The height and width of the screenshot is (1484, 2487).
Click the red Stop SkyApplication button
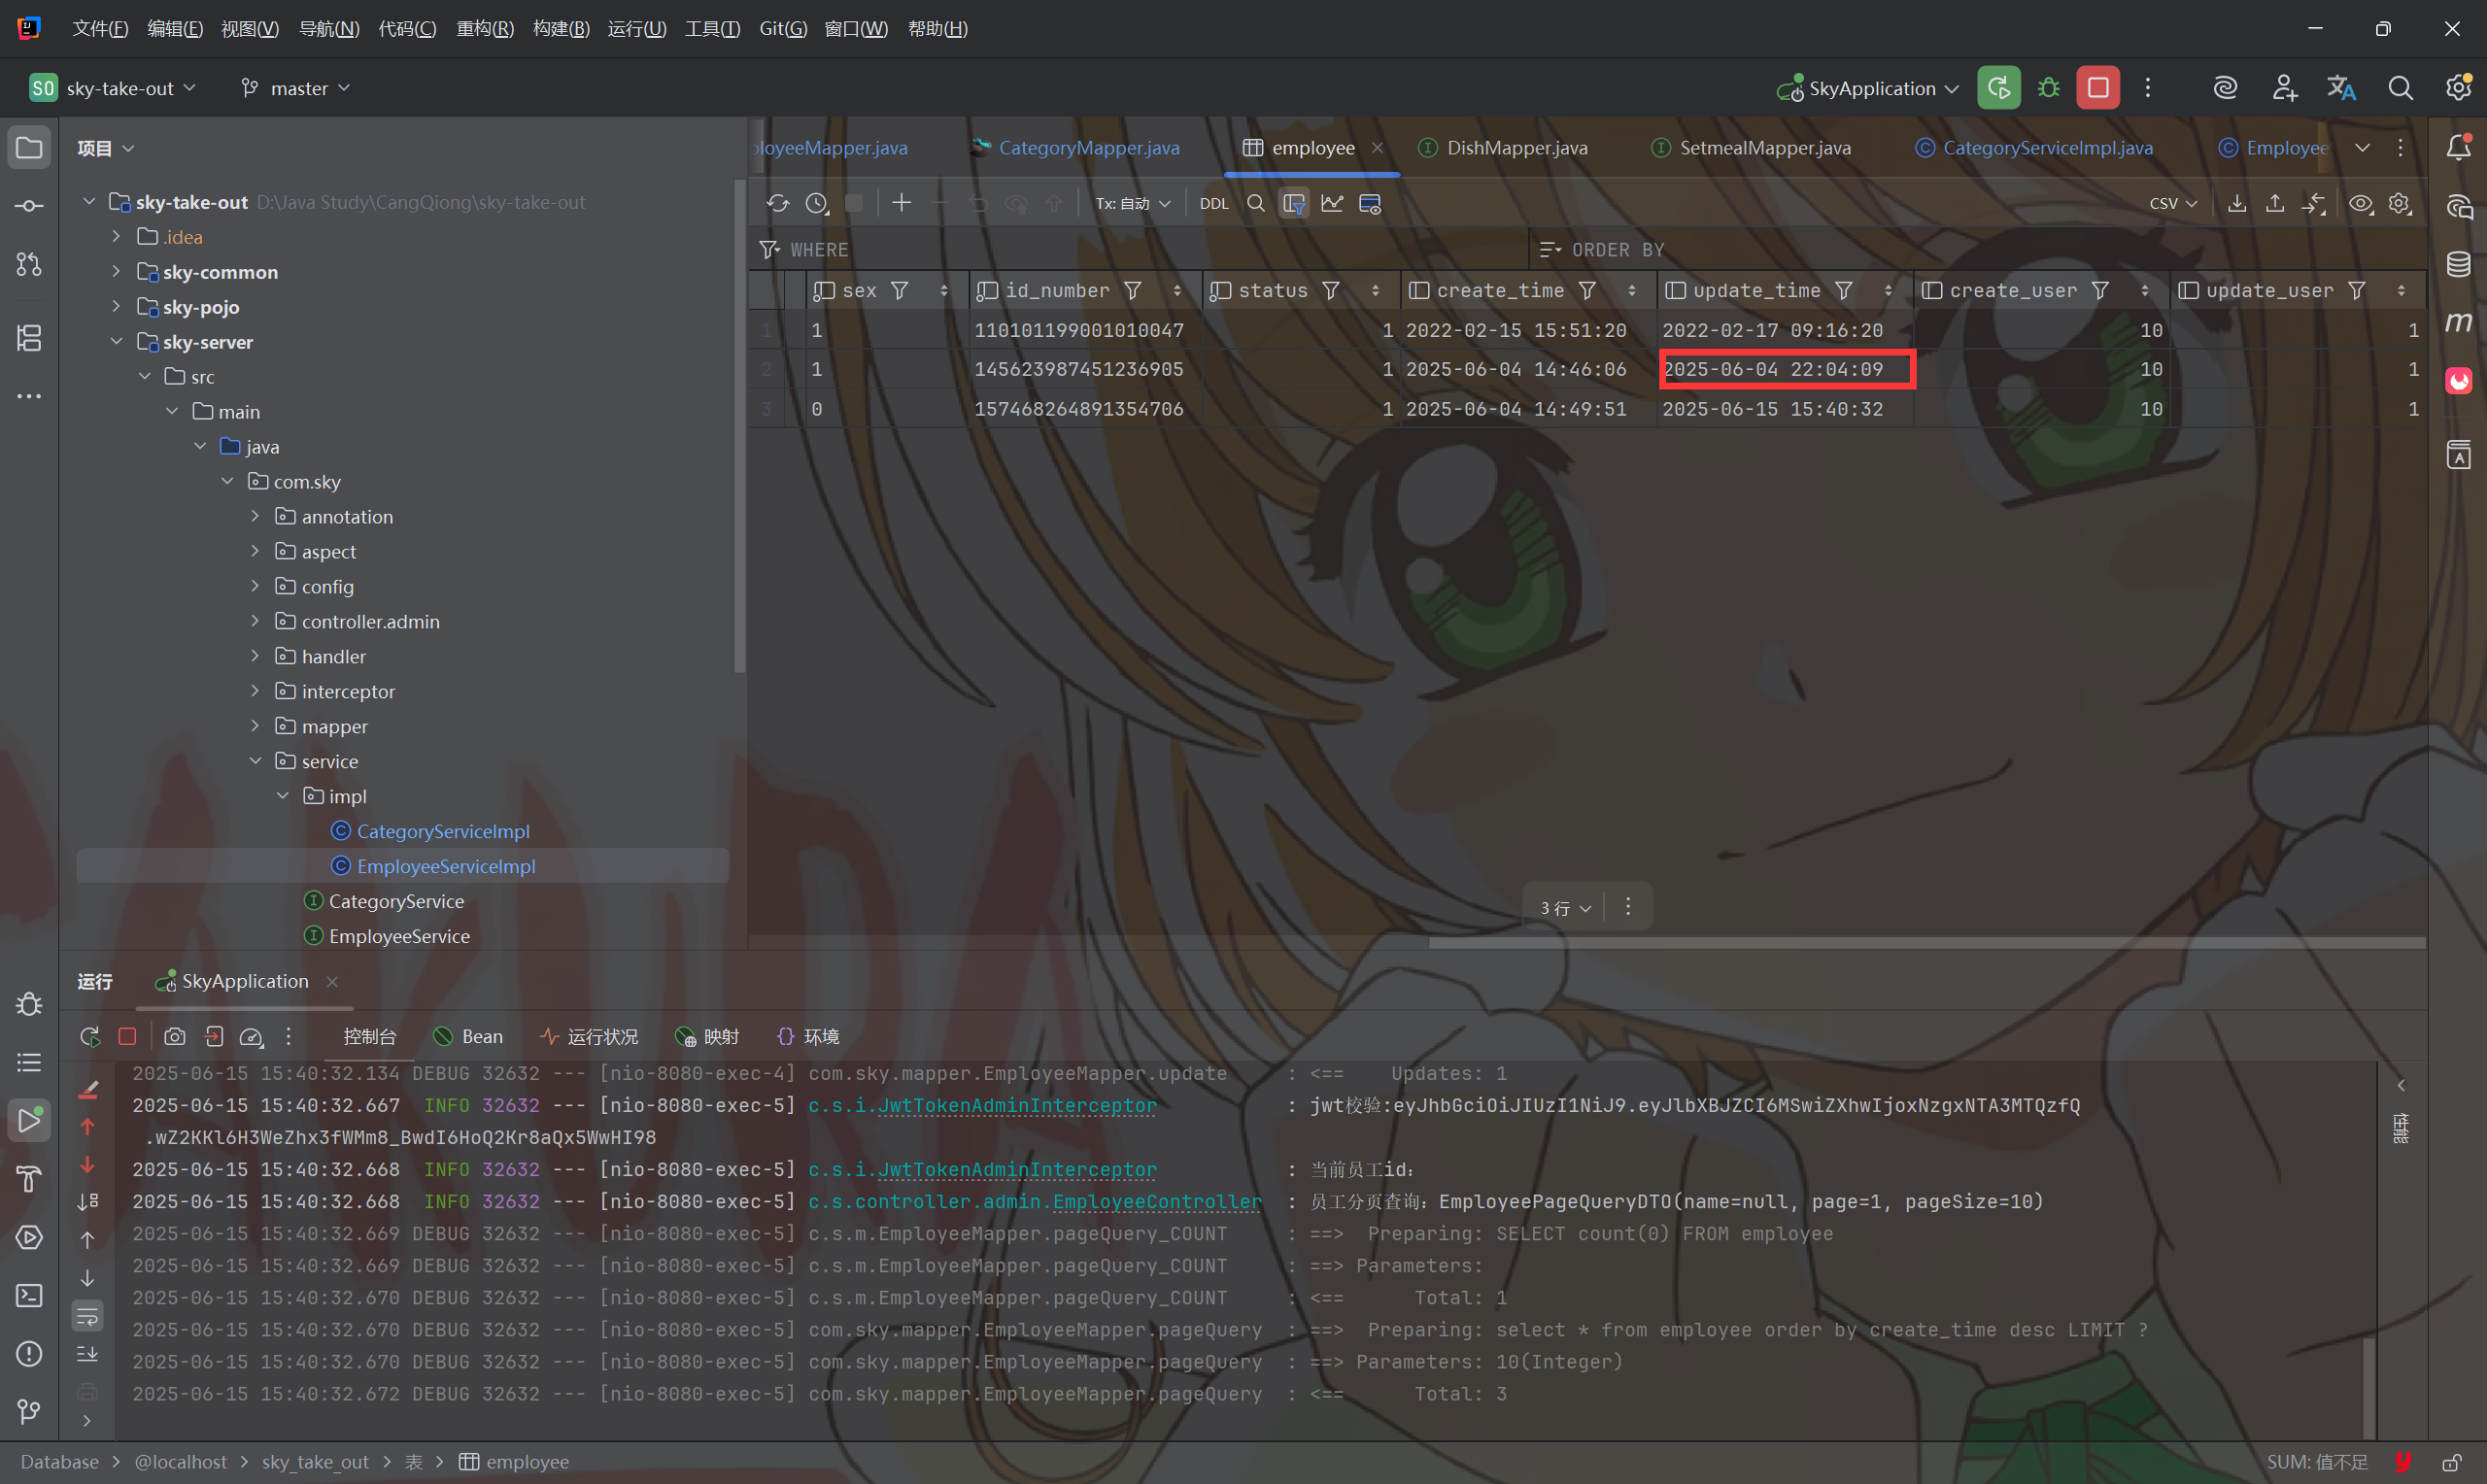(2097, 88)
